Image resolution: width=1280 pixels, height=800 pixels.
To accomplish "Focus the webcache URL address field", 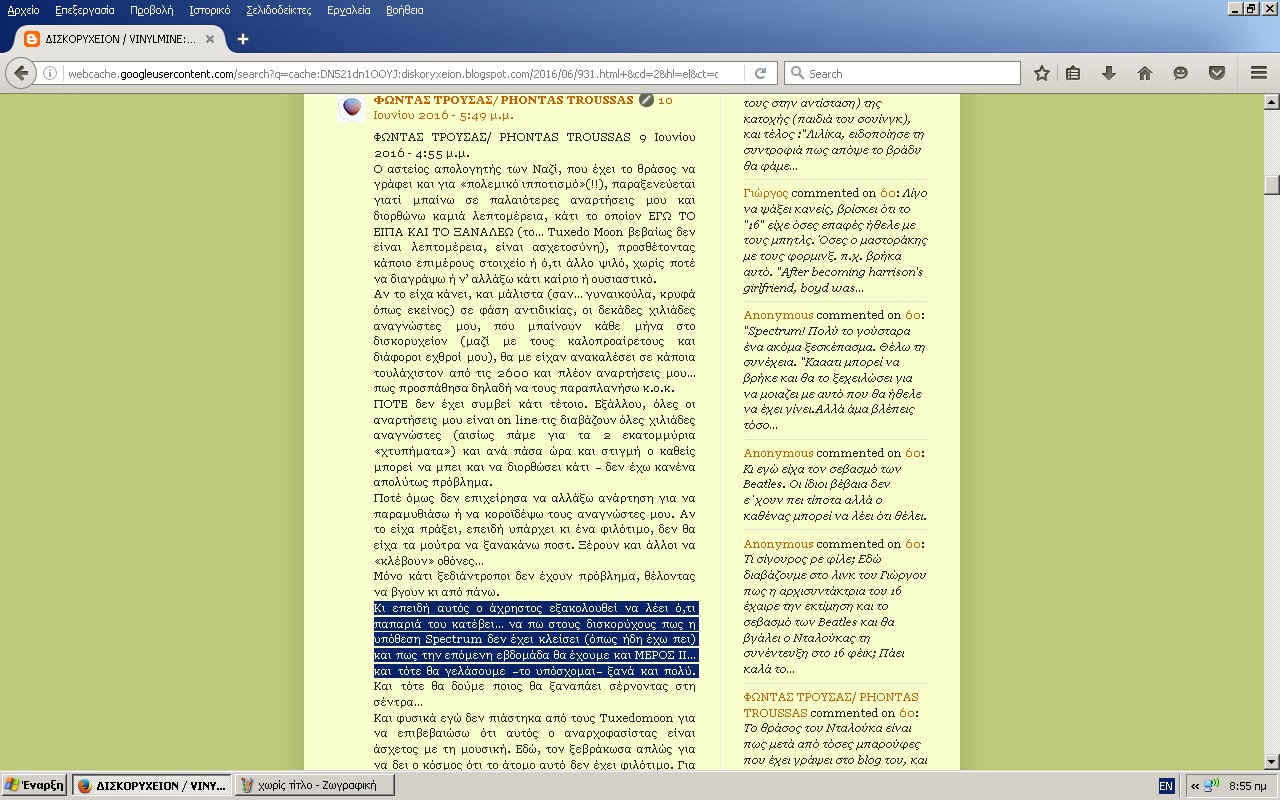I will pyautogui.click(x=392, y=73).
